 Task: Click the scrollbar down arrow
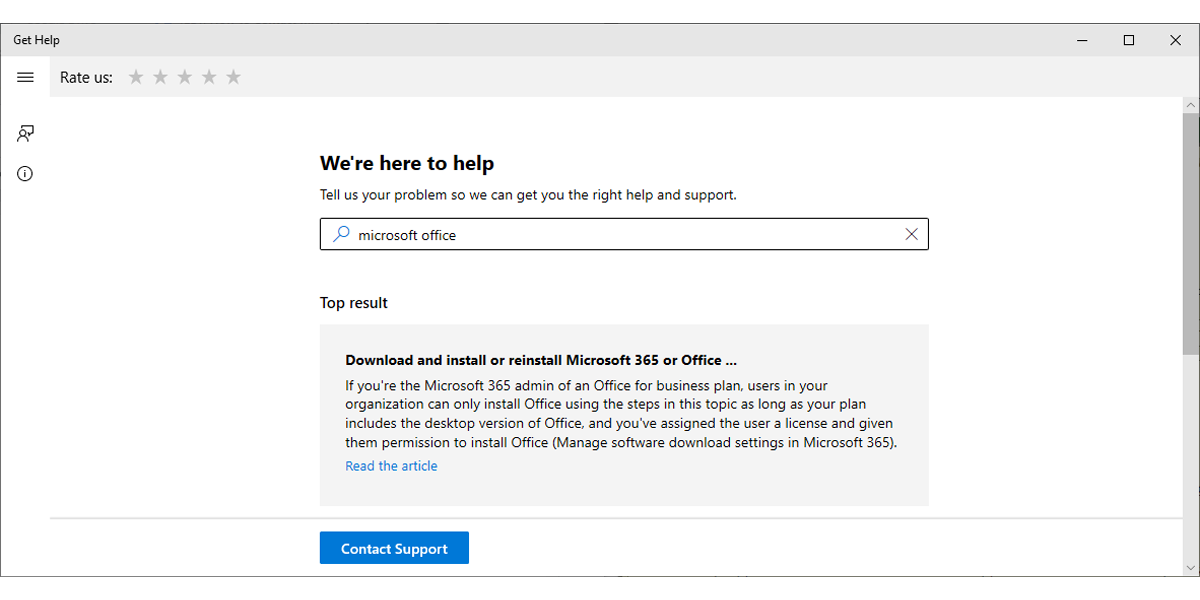1190,568
